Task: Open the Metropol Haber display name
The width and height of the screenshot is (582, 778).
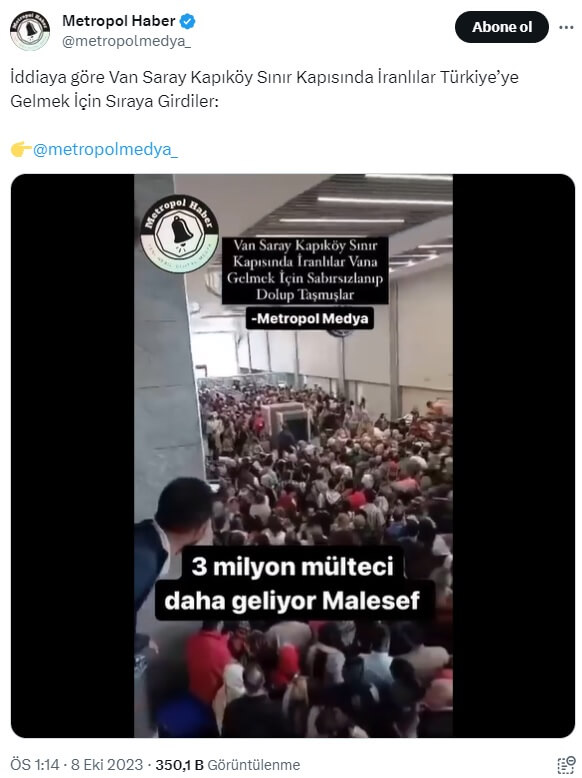Action: pos(119,21)
